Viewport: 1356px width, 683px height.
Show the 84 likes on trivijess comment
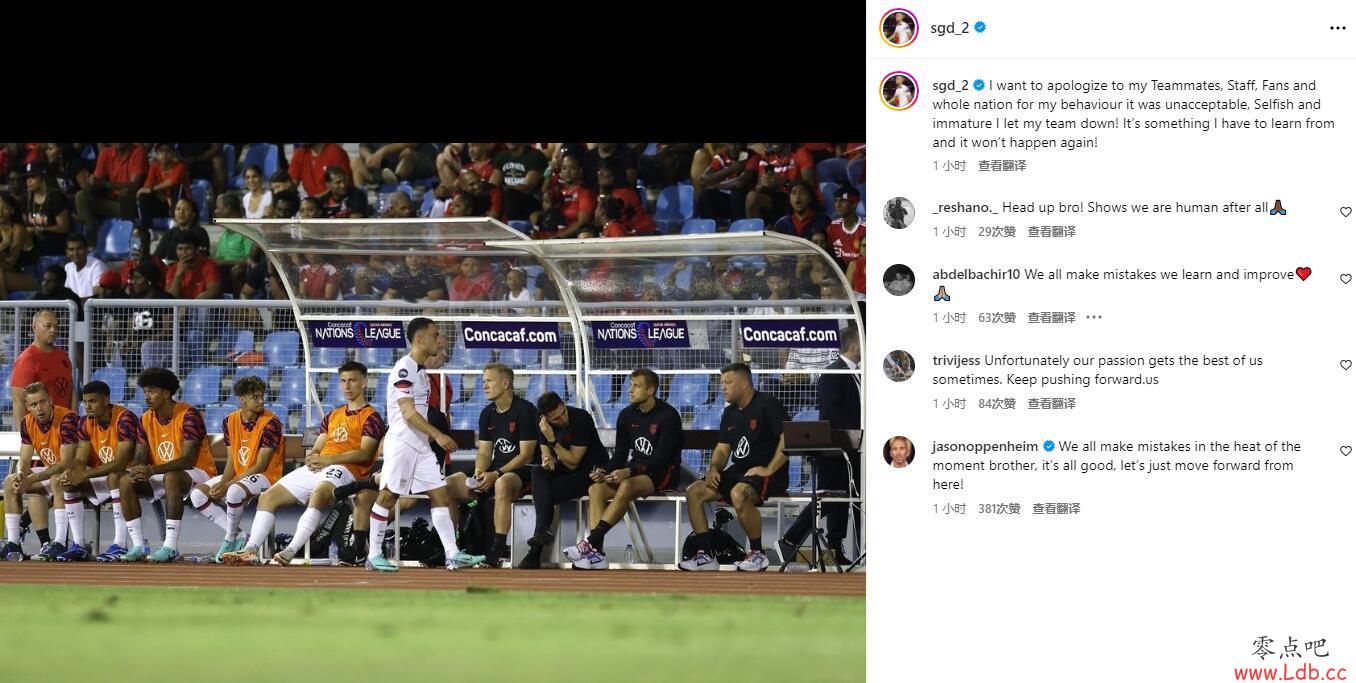(x=997, y=404)
